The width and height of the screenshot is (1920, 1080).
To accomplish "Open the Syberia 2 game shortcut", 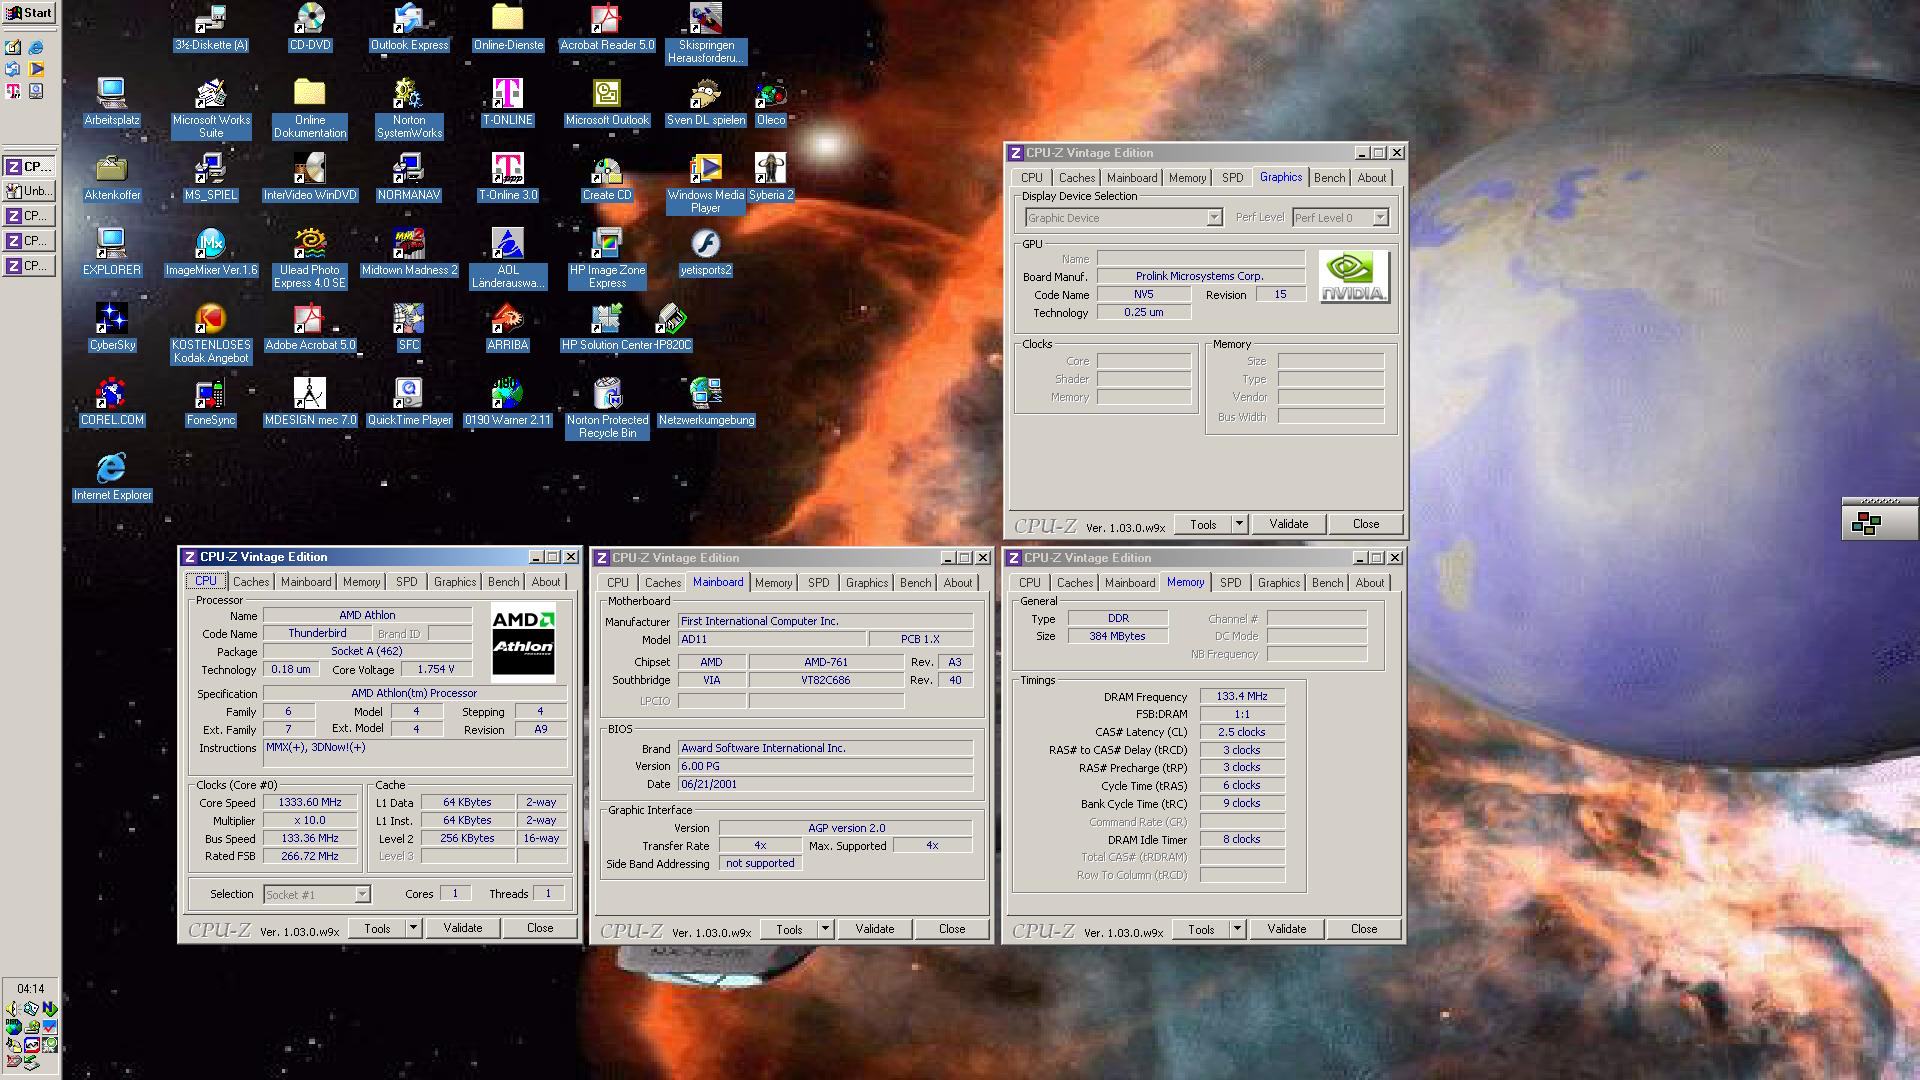I will point(770,170).
